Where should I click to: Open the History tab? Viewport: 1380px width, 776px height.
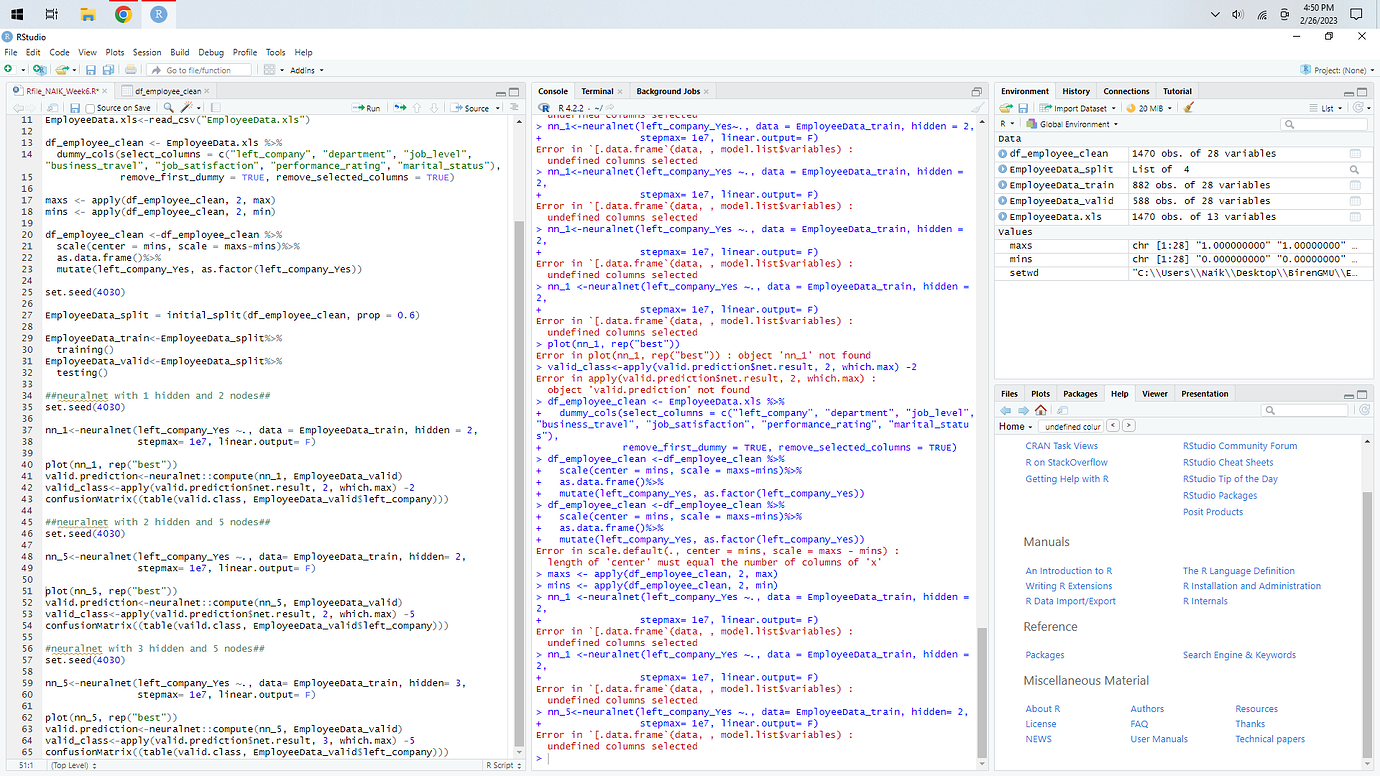[1077, 90]
